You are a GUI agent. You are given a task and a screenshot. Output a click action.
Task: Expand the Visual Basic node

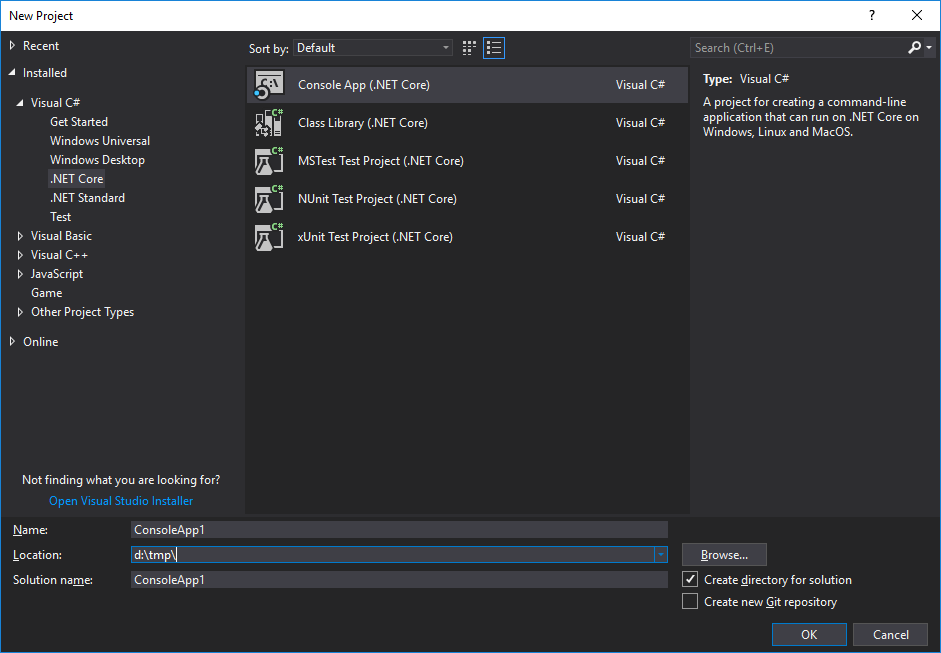point(20,236)
